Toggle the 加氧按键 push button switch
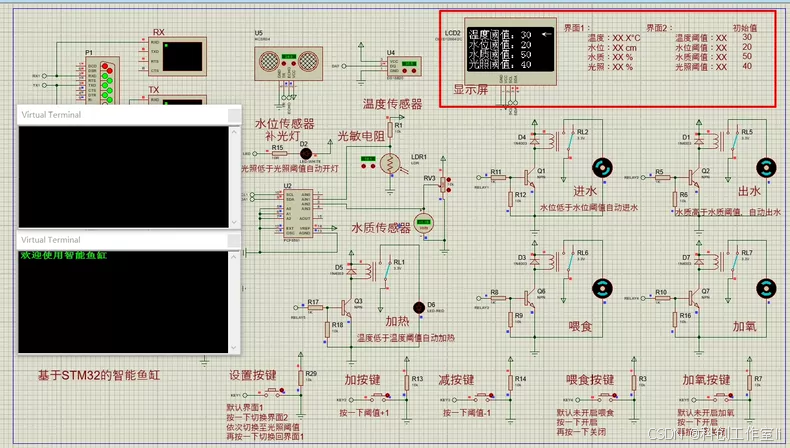The image size is (790, 448). click(x=721, y=396)
